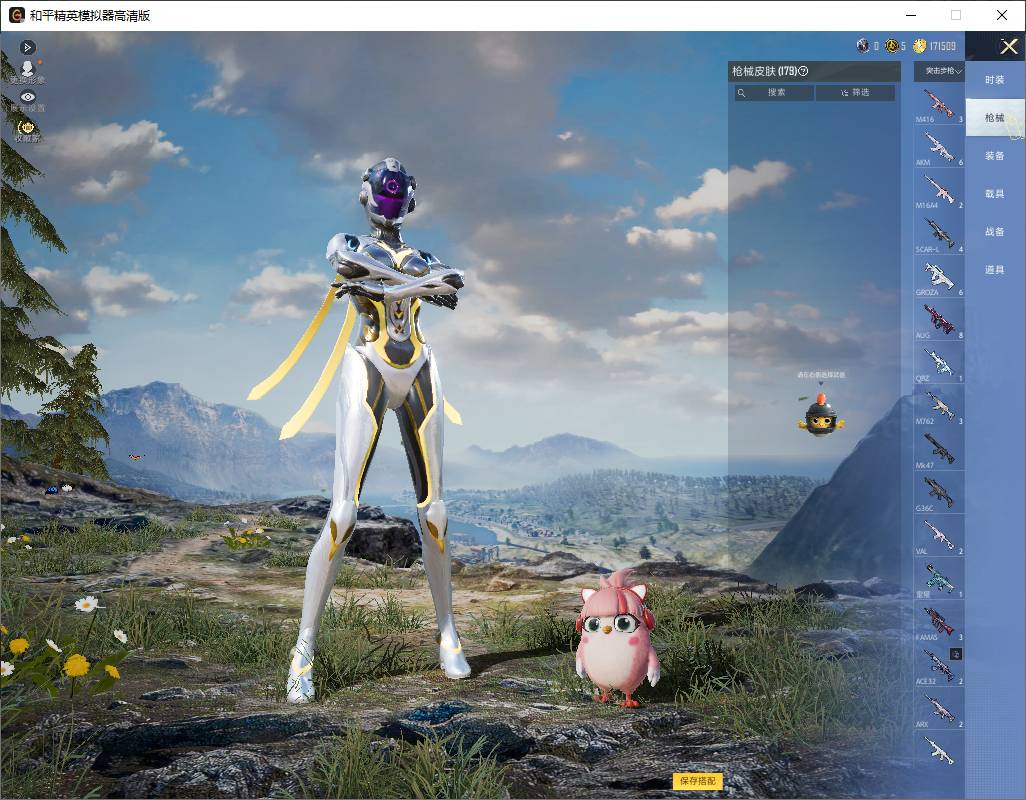1026x800 pixels.
Task: Click the gold coin balance 171509
Action: click(934, 46)
